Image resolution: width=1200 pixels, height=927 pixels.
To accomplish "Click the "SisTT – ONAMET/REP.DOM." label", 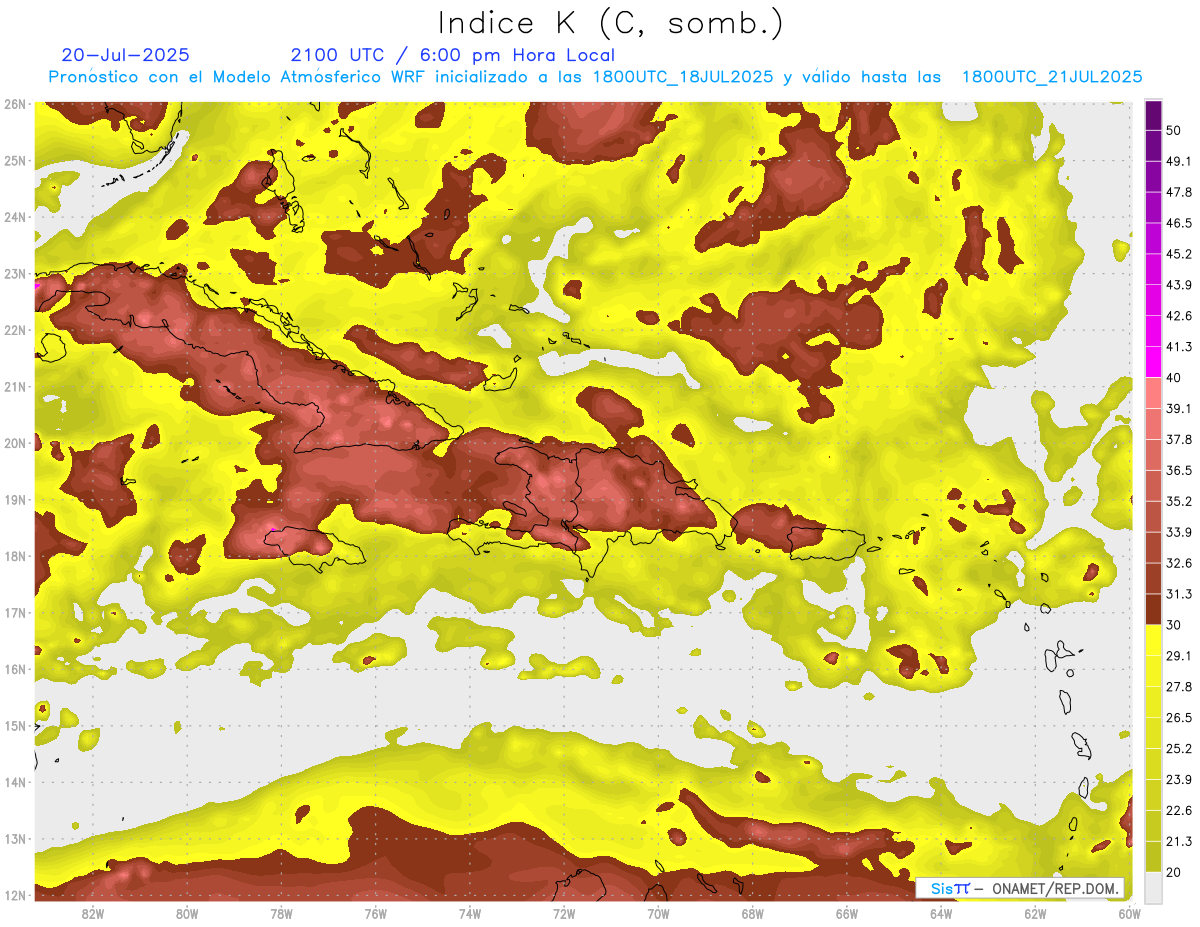I will click(1020, 888).
